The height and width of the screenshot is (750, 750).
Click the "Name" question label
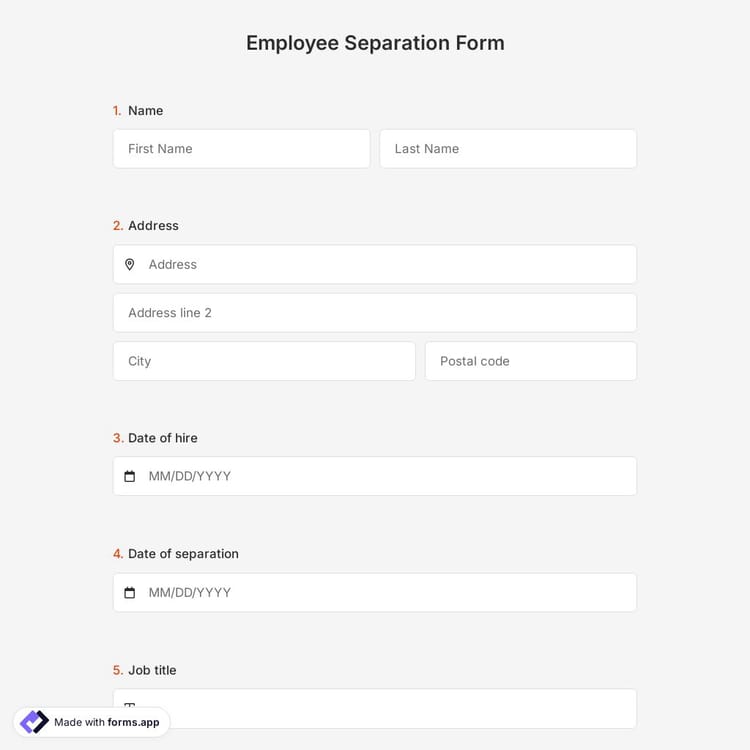[145, 111]
